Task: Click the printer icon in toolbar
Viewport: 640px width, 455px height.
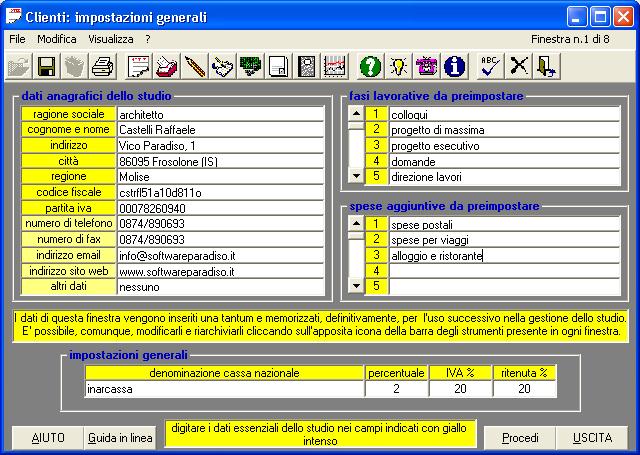Action: click(x=102, y=67)
